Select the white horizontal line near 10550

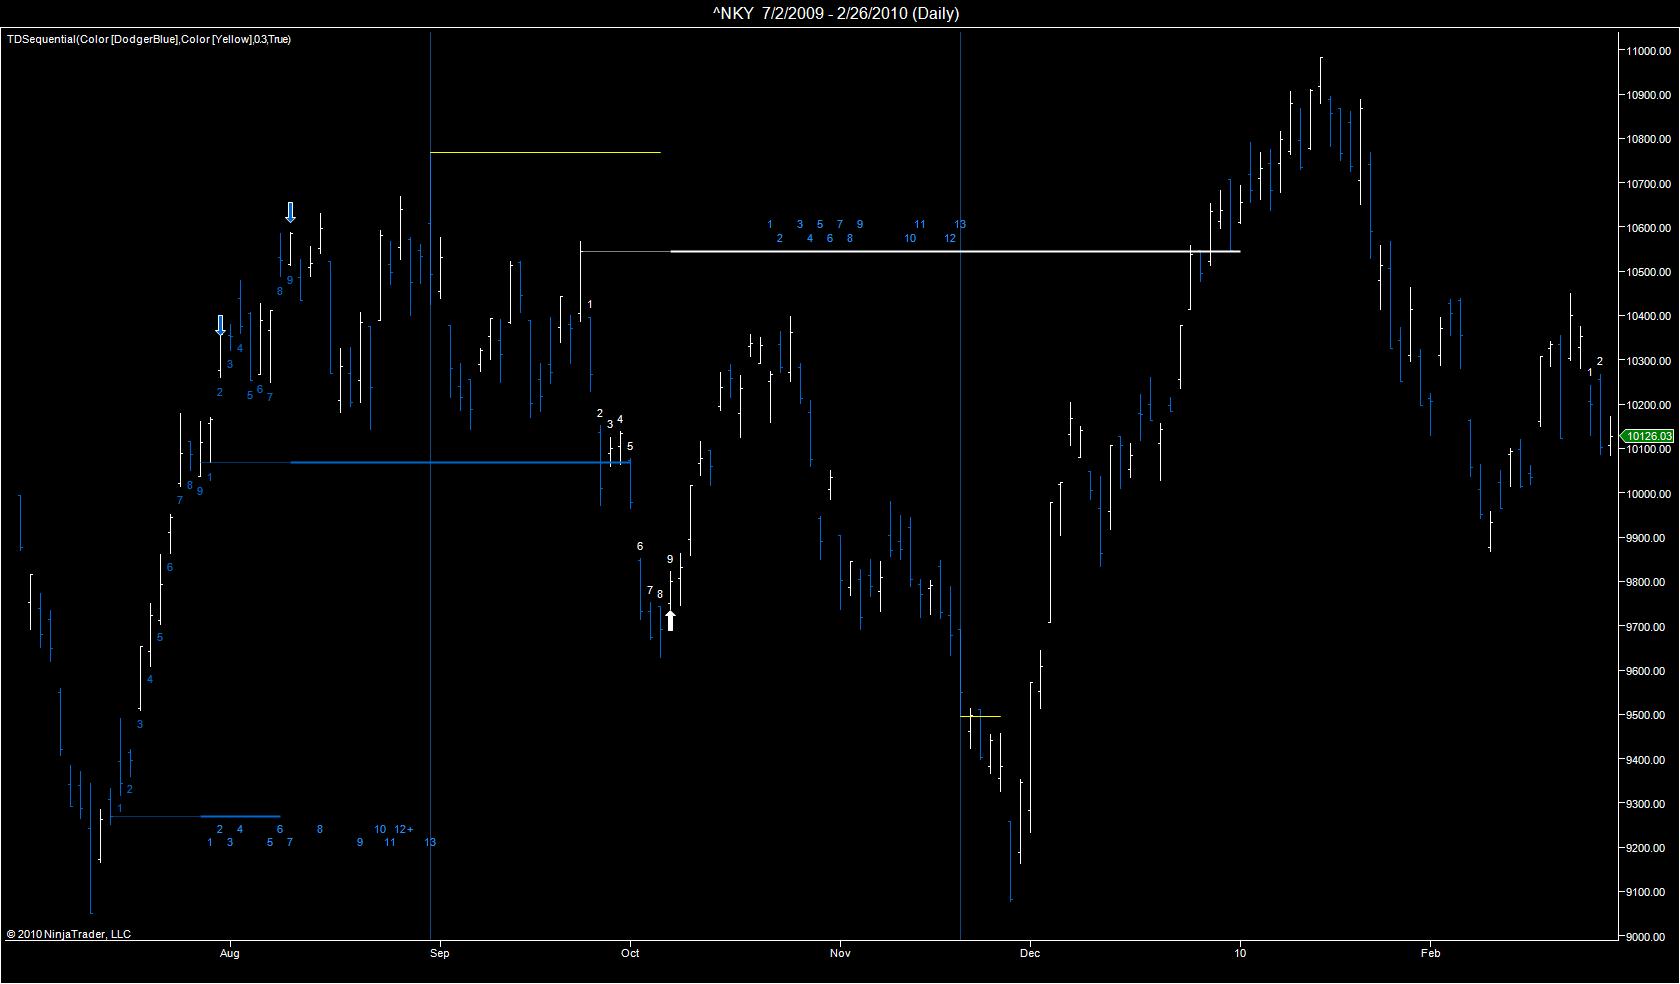pyautogui.click(x=955, y=251)
